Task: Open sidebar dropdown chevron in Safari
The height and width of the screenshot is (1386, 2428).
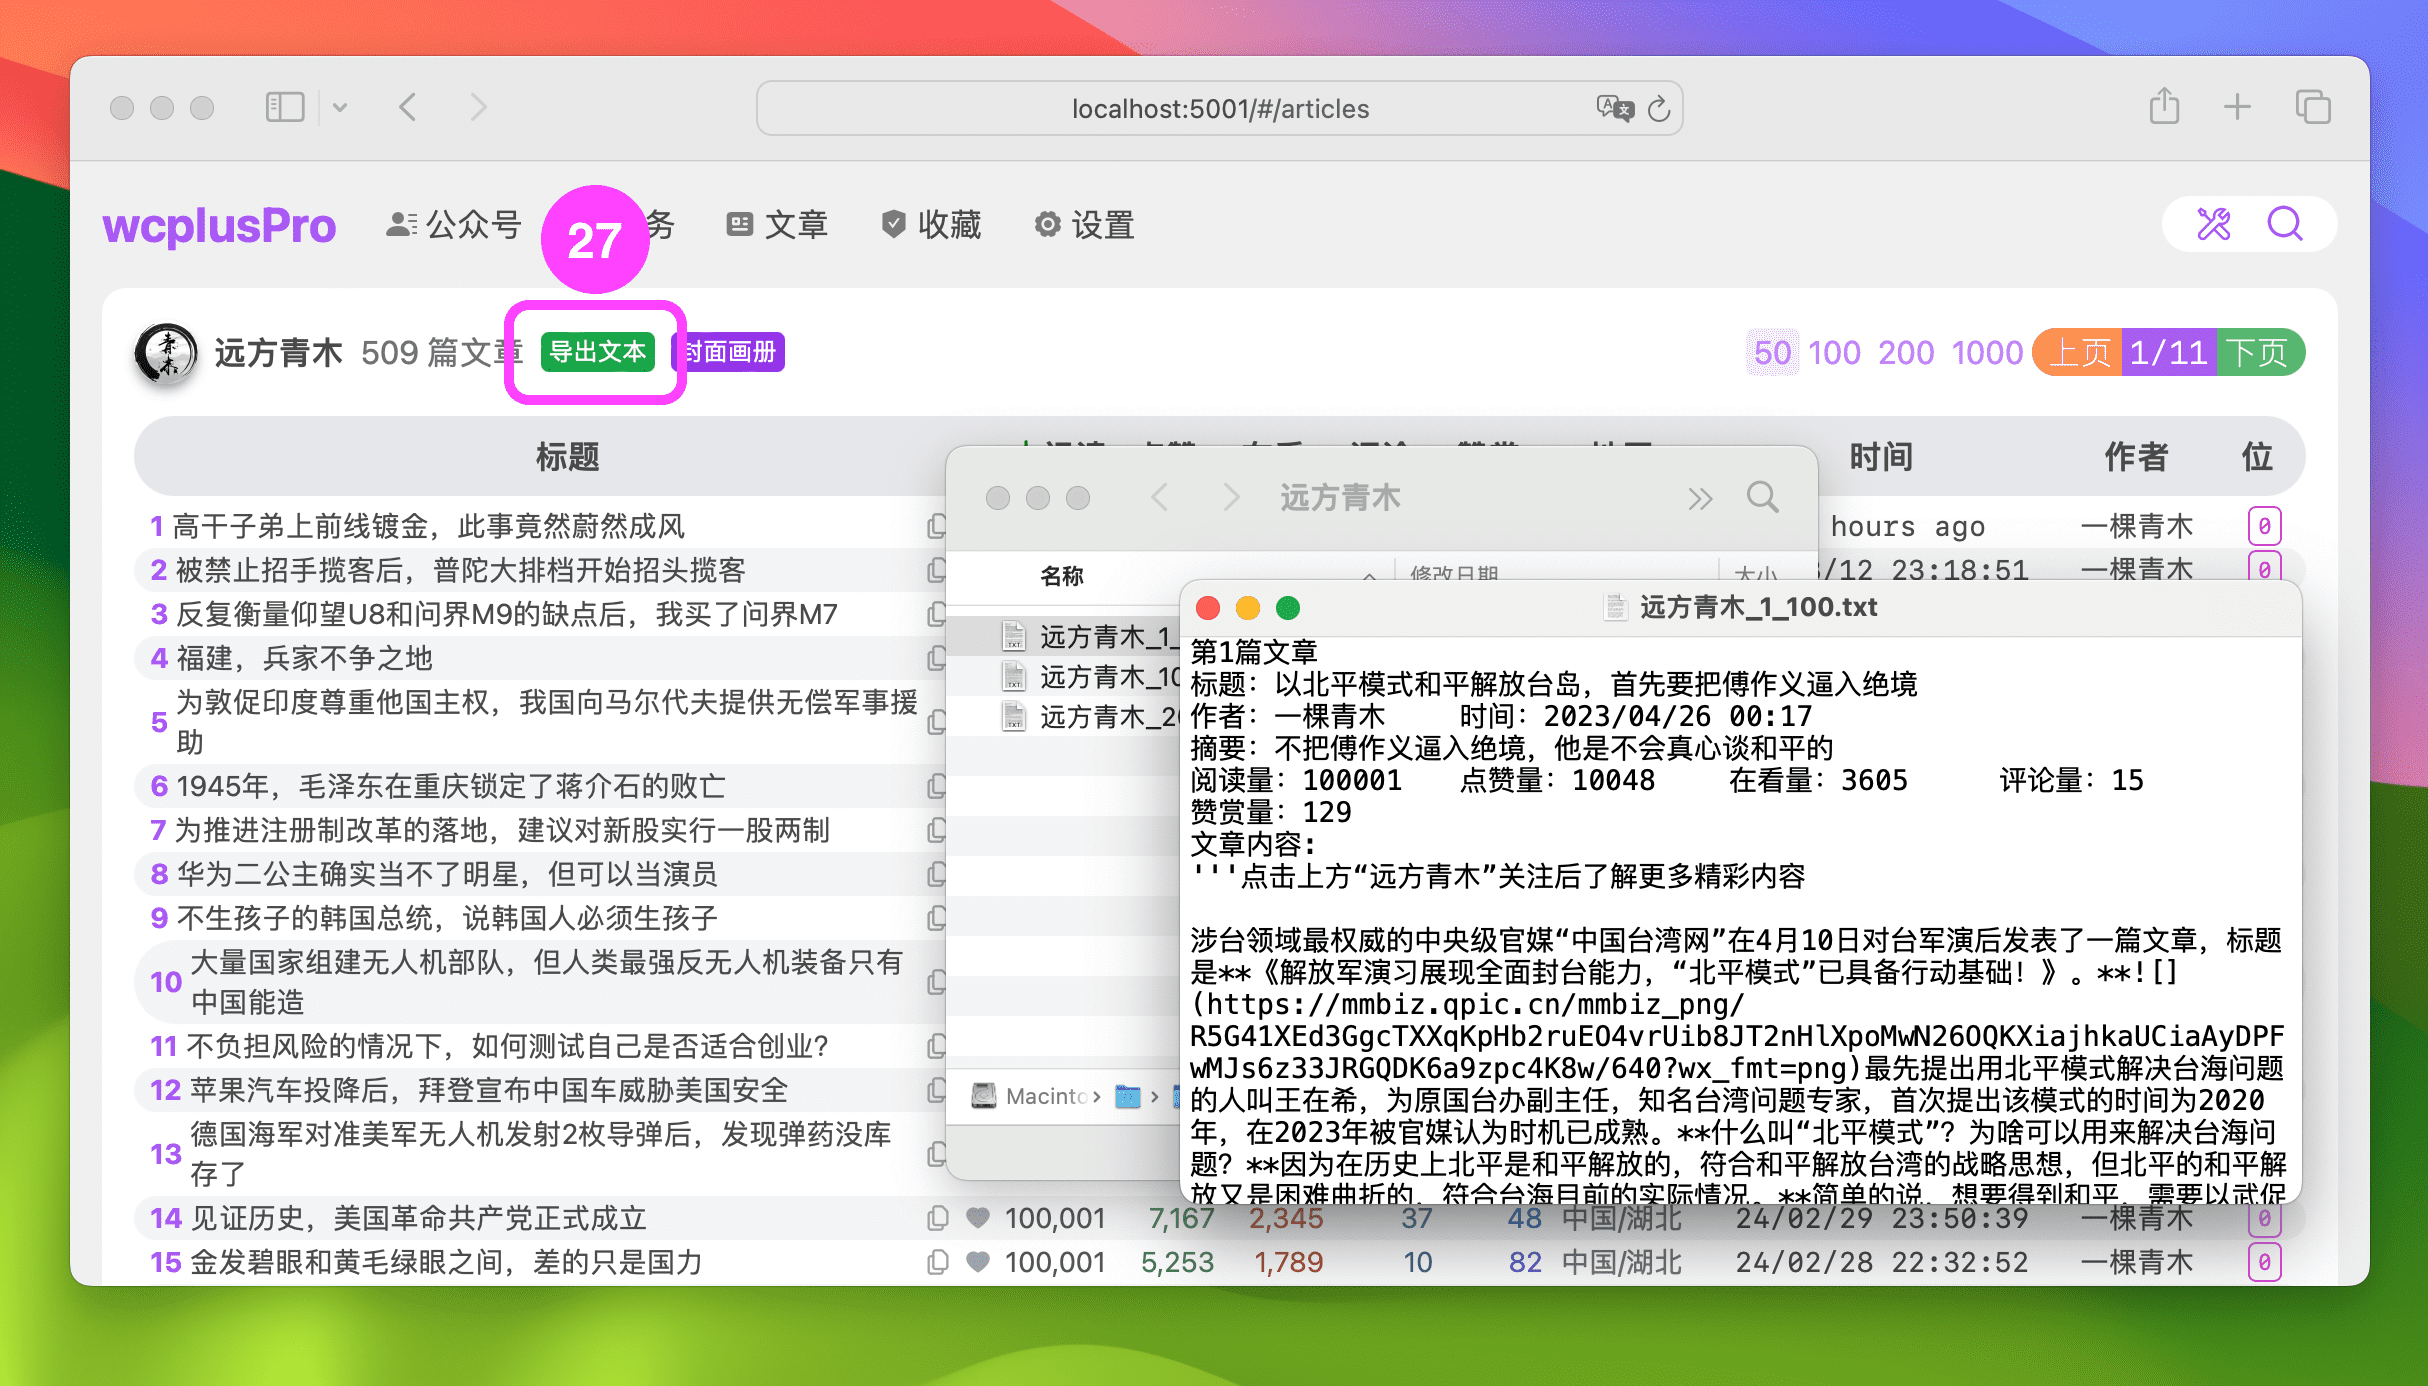Action: 340,108
